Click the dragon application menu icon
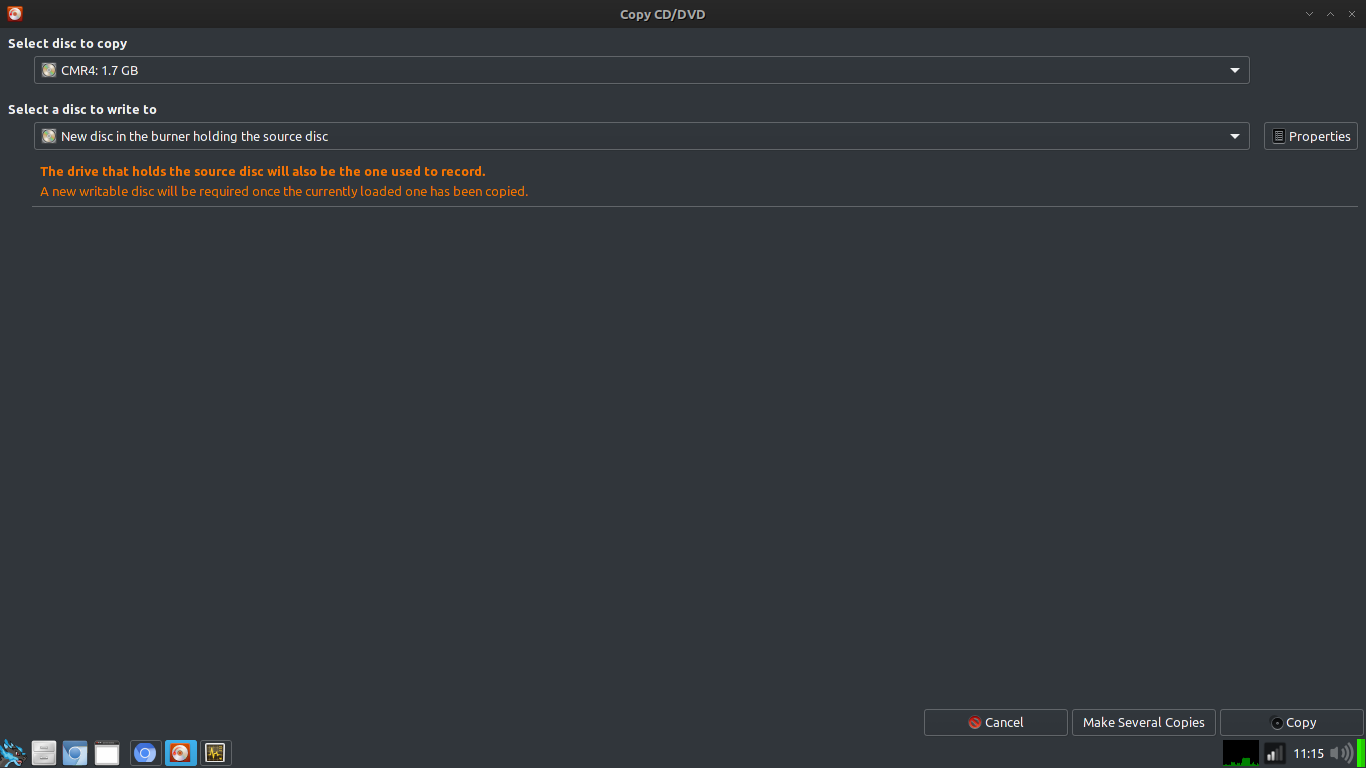The image size is (1366, 768). (13, 753)
